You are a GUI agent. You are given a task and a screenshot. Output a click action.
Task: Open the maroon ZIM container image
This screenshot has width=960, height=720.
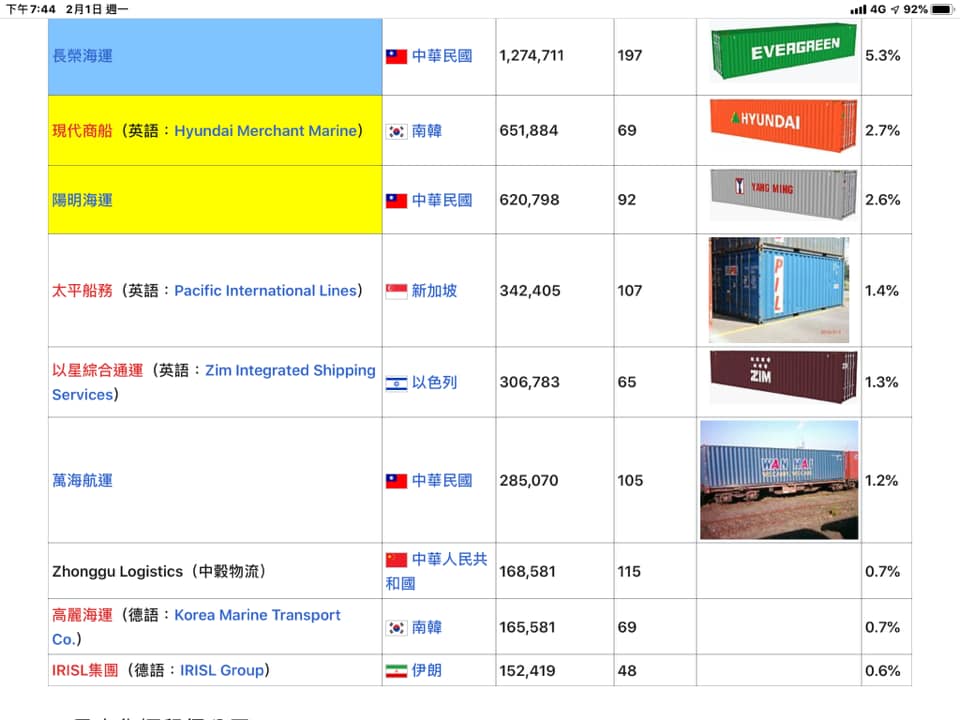[x=784, y=377]
